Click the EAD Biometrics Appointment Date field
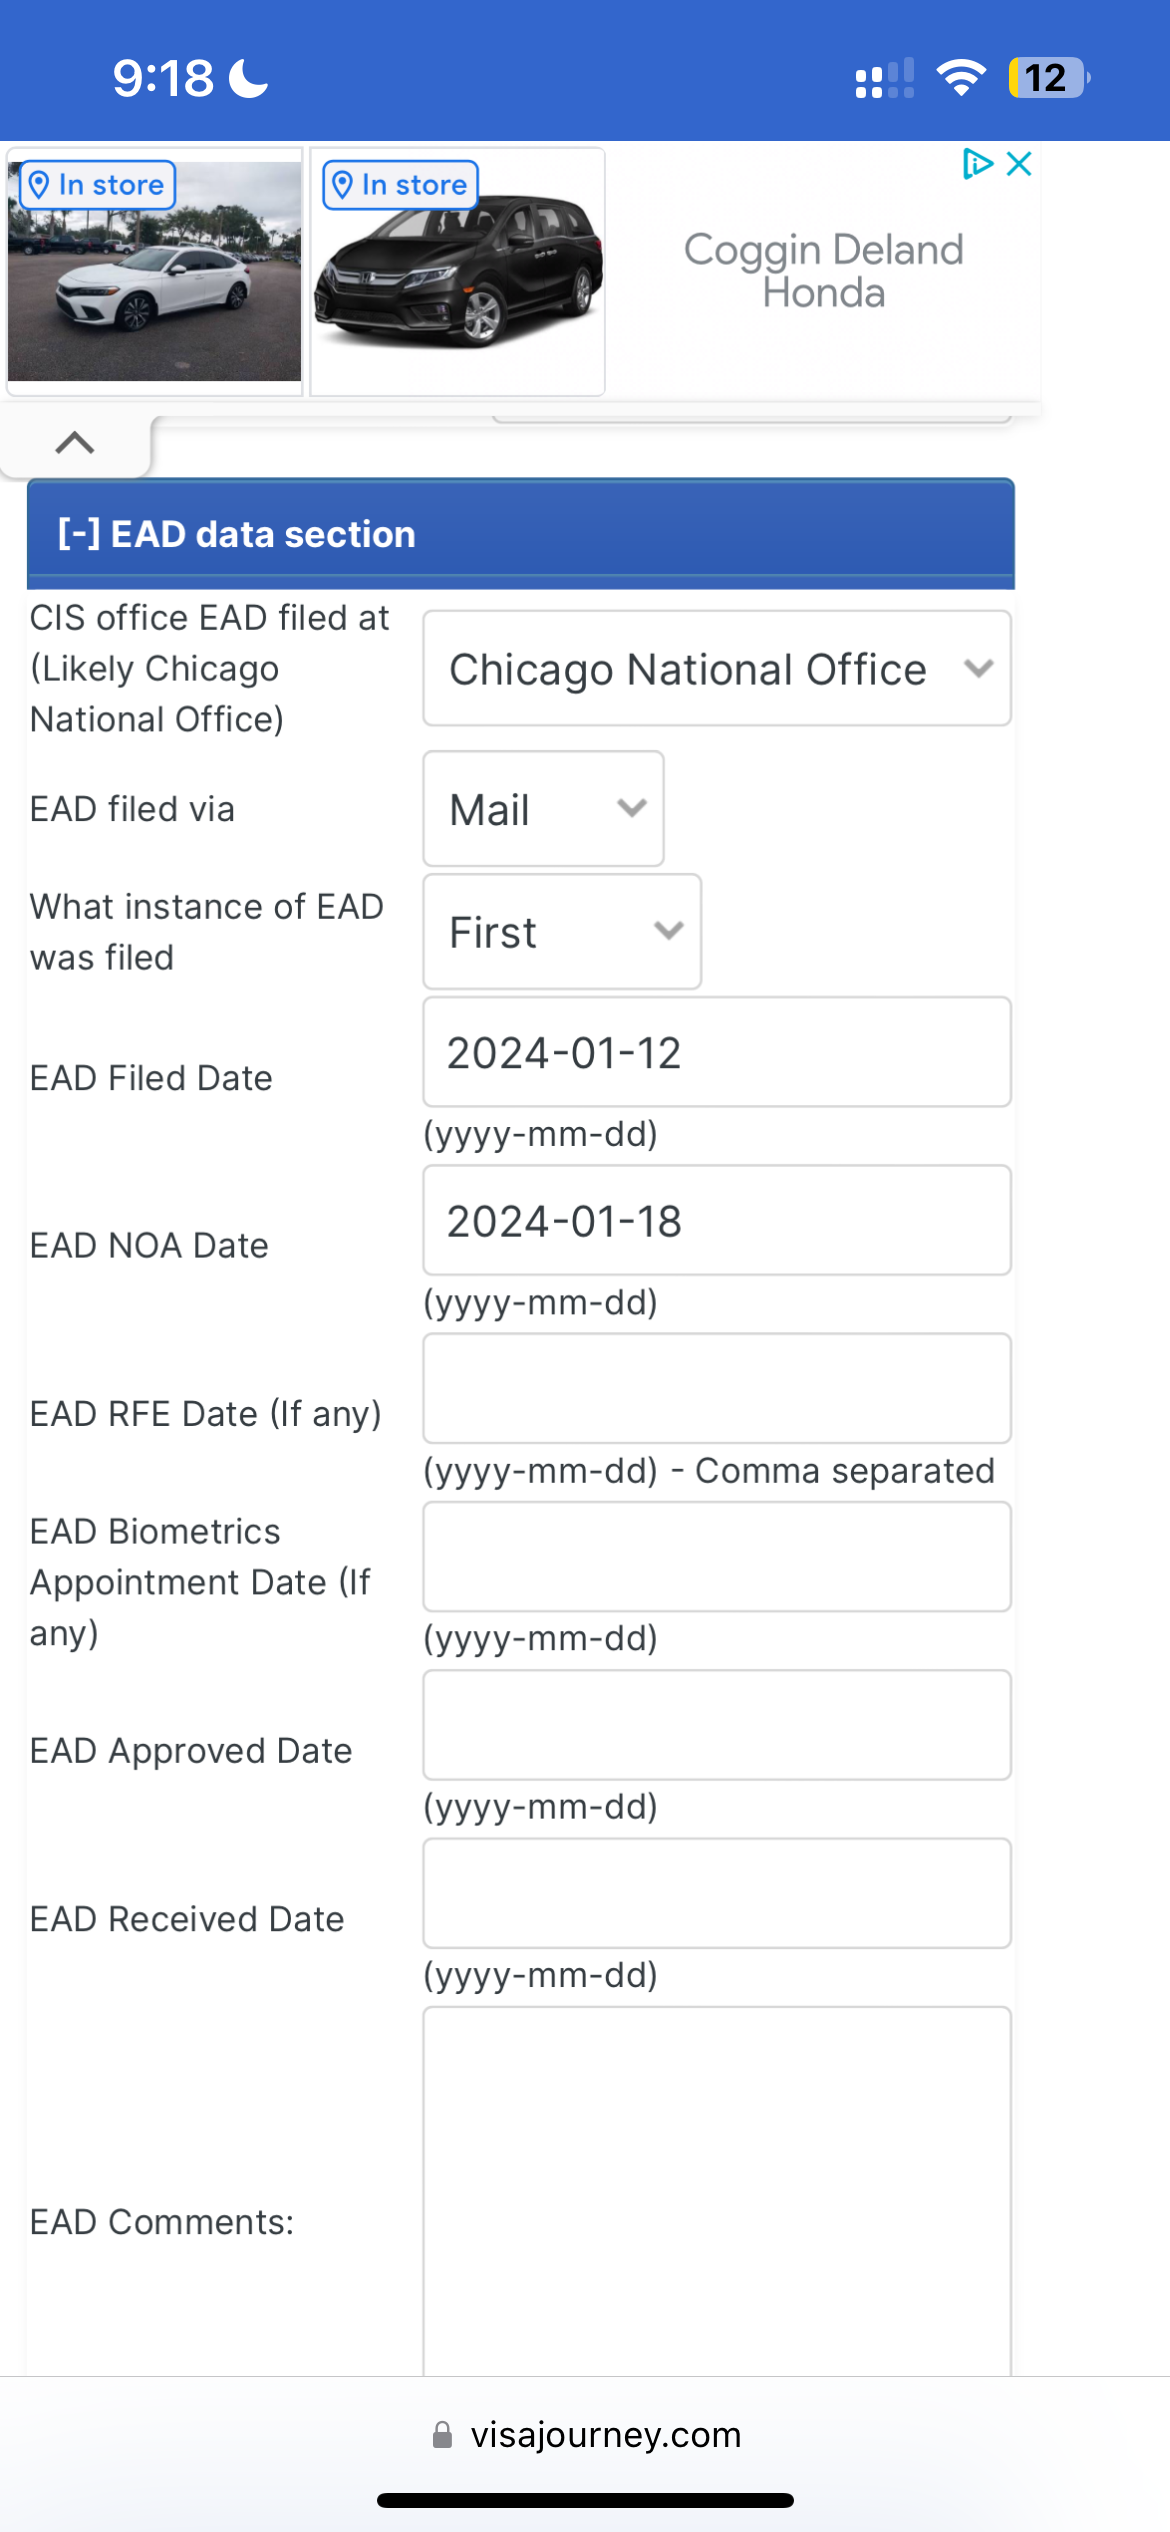 coord(717,1557)
